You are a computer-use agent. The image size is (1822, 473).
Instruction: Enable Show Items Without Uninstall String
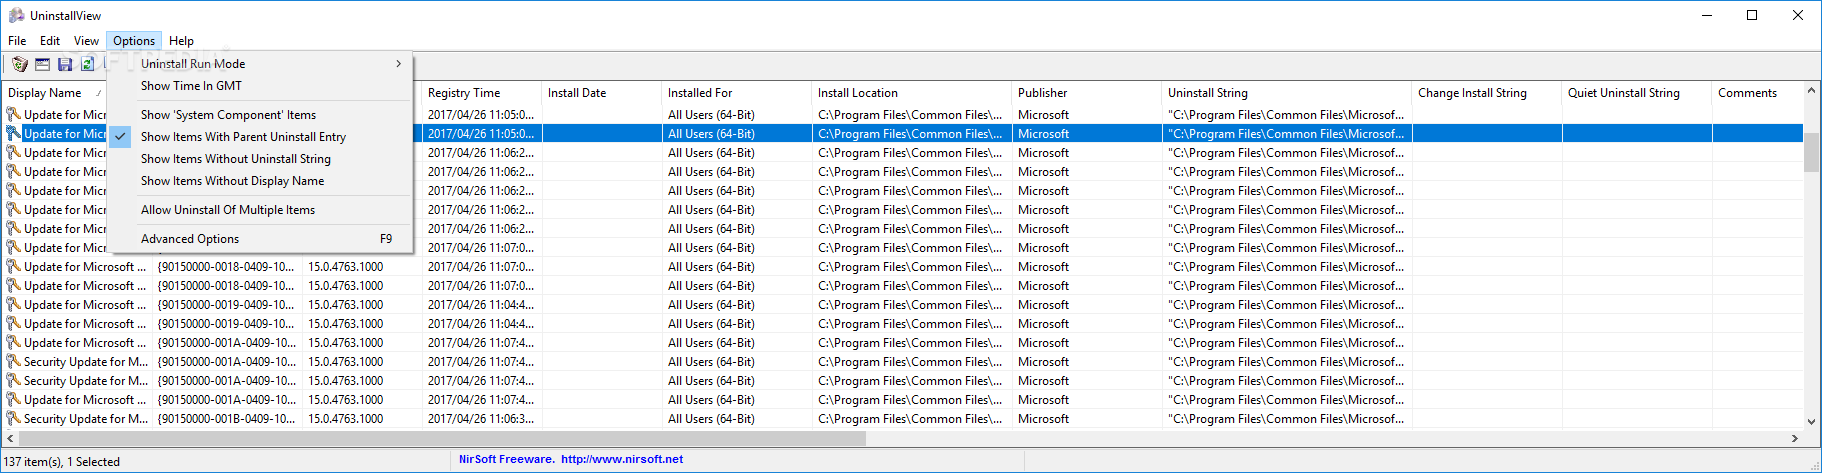[235, 159]
